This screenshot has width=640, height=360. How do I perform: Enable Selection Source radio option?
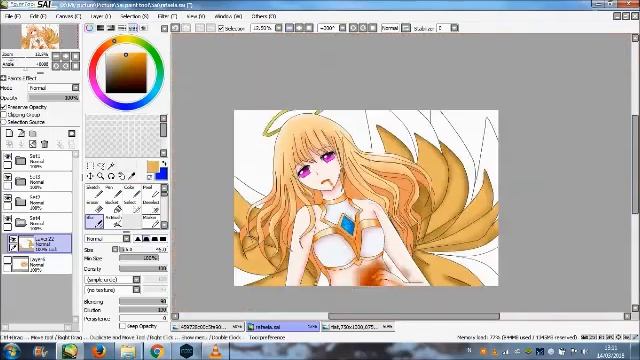(x=4, y=122)
